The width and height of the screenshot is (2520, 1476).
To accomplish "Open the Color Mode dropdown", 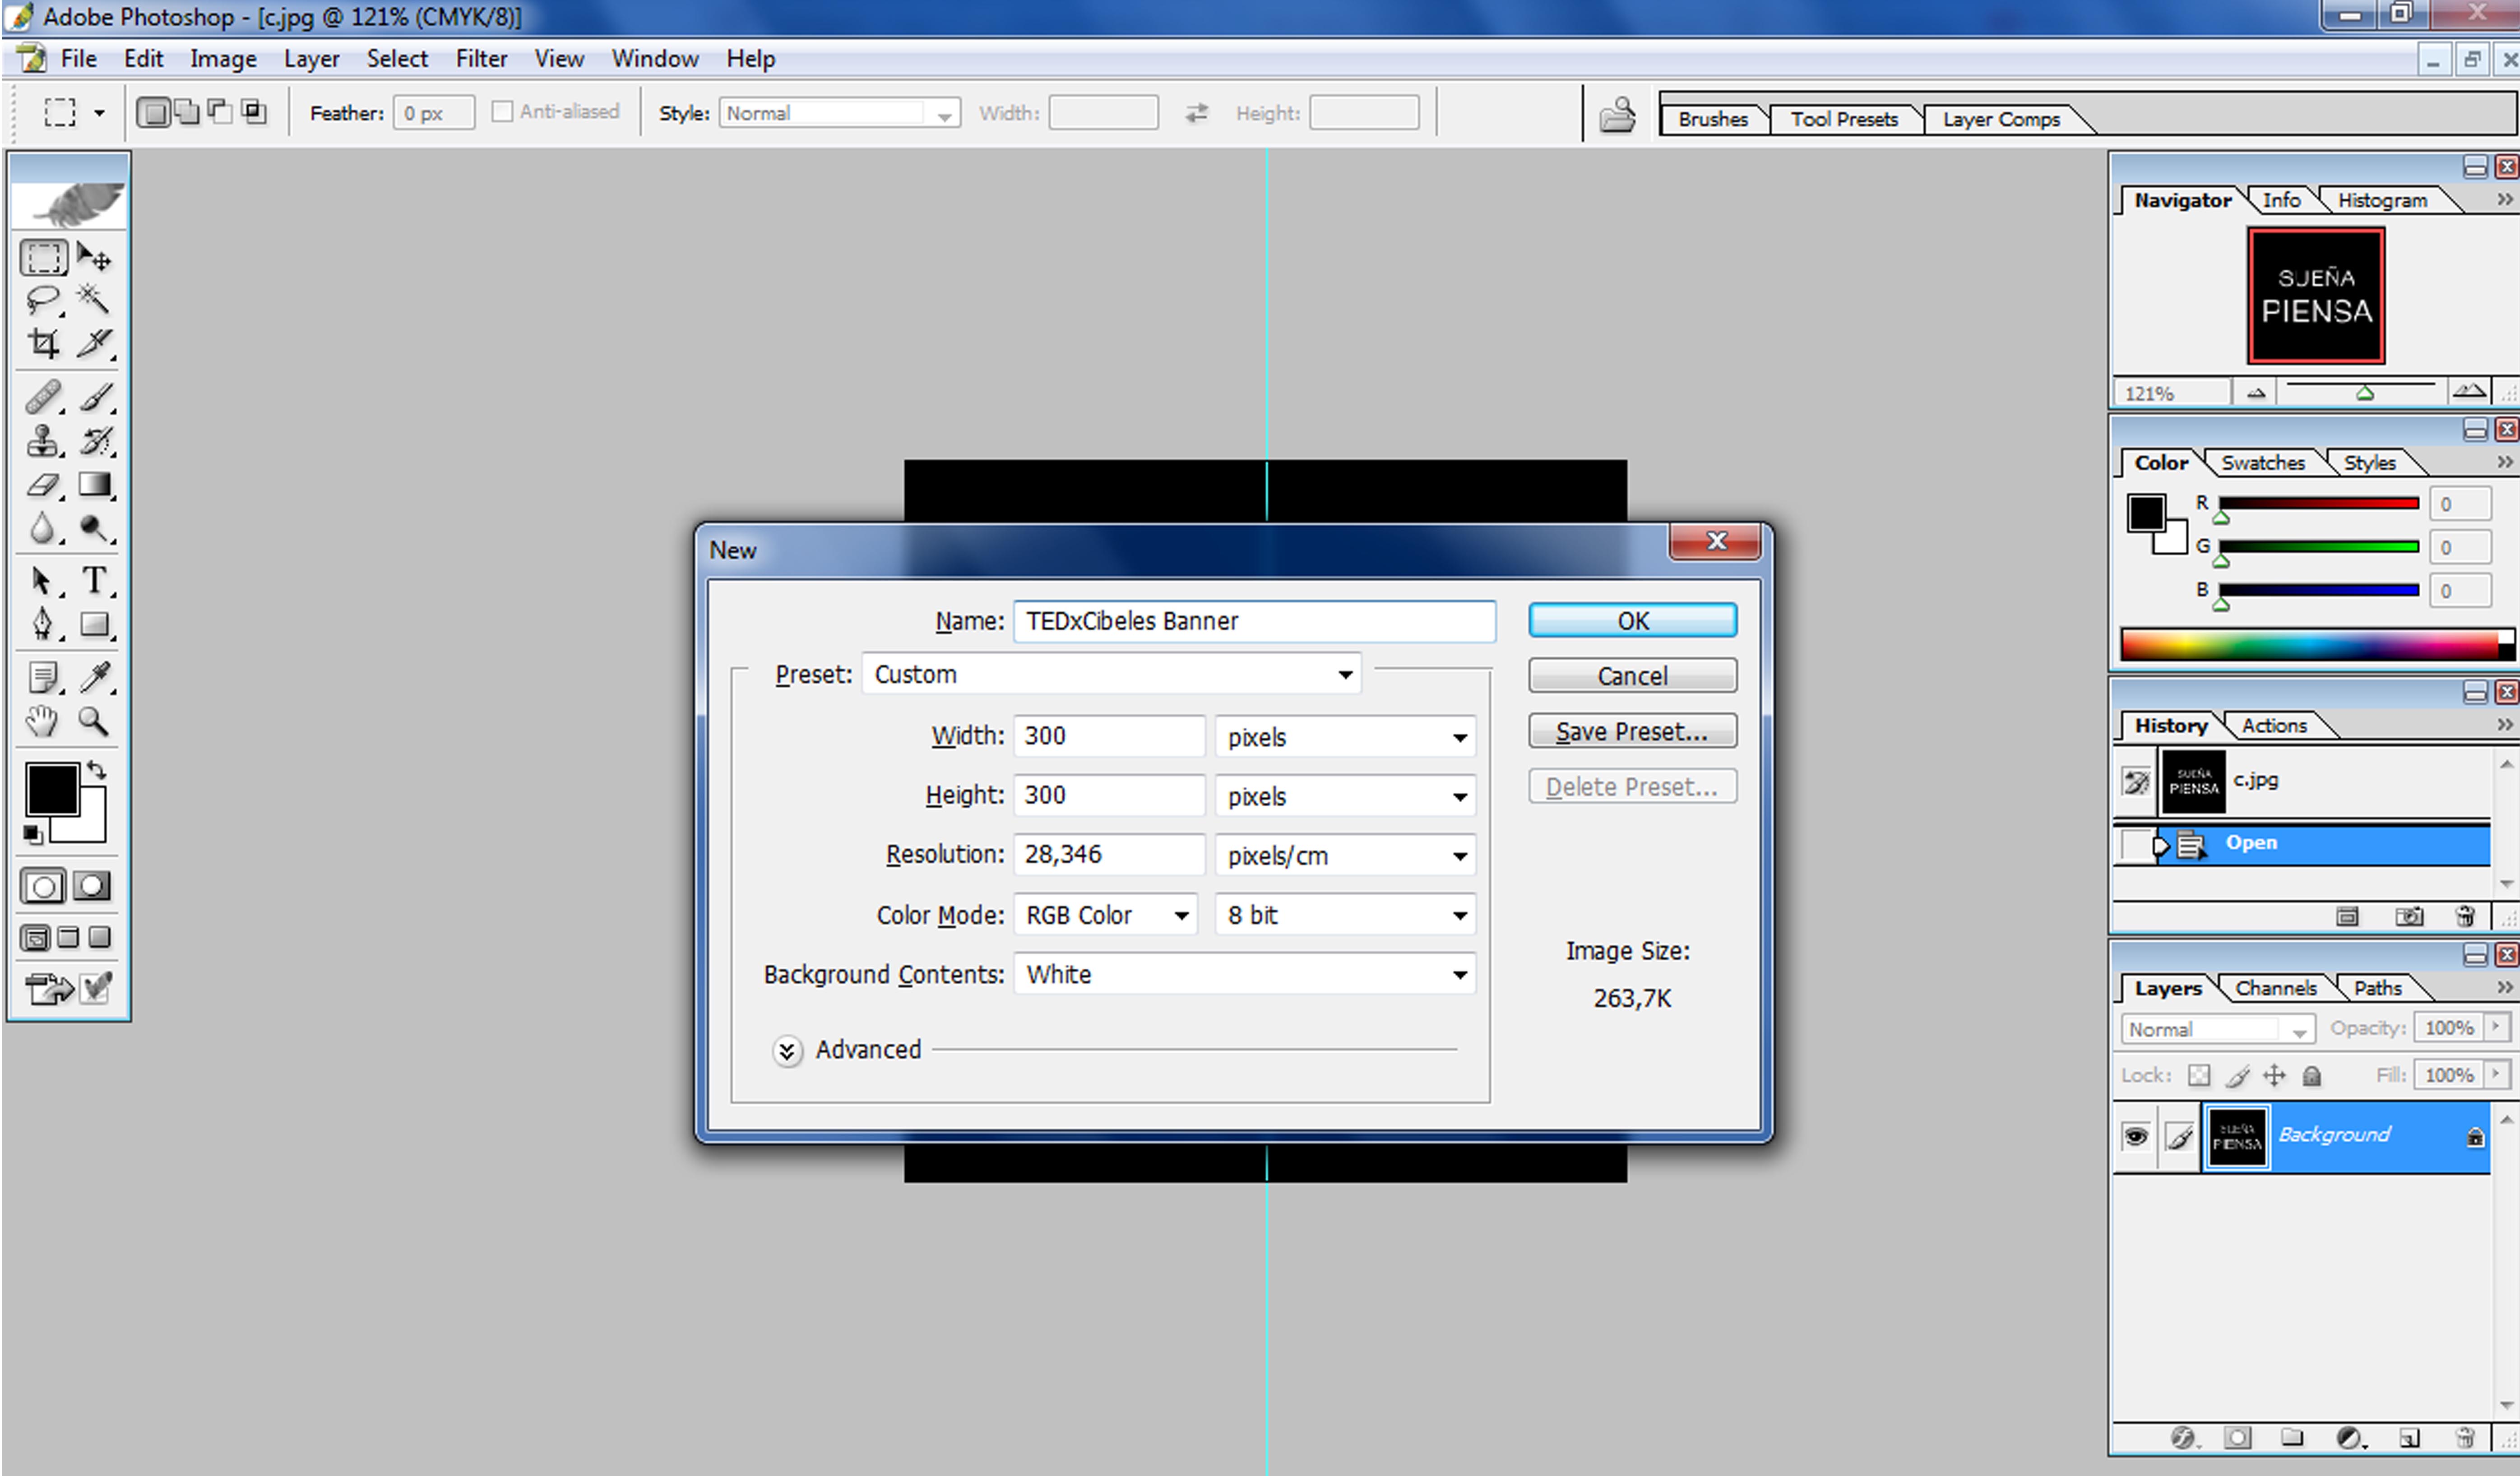I will (1105, 915).
